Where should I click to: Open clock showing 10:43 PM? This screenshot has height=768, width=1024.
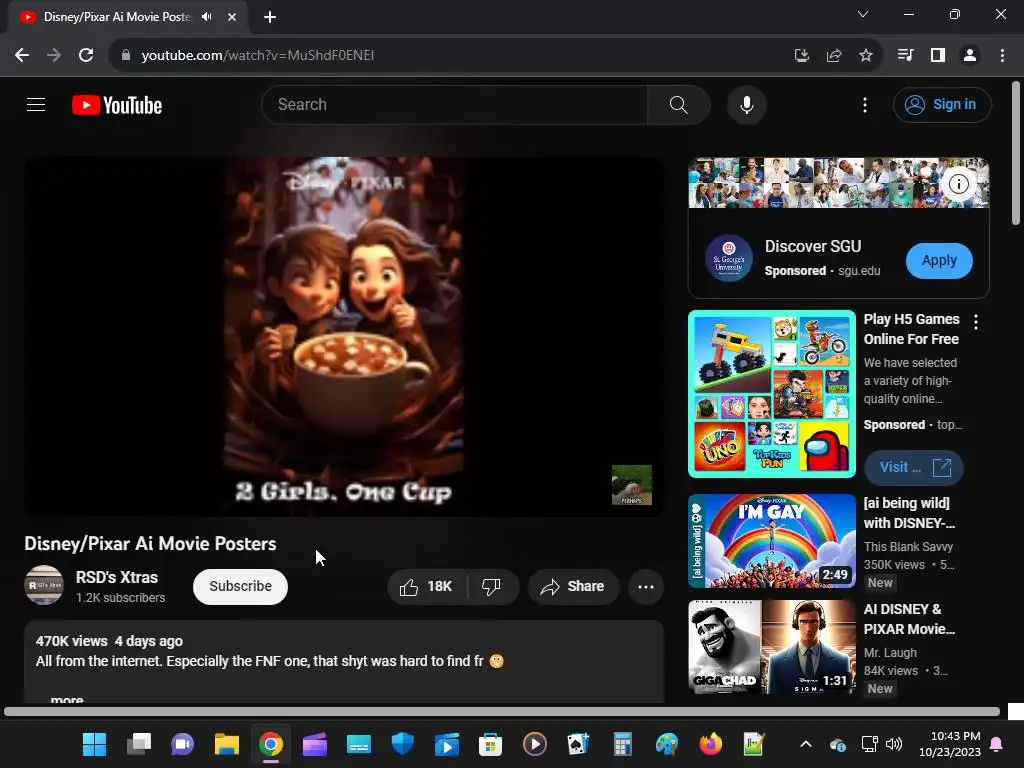pyautogui.click(x=950, y=744)
